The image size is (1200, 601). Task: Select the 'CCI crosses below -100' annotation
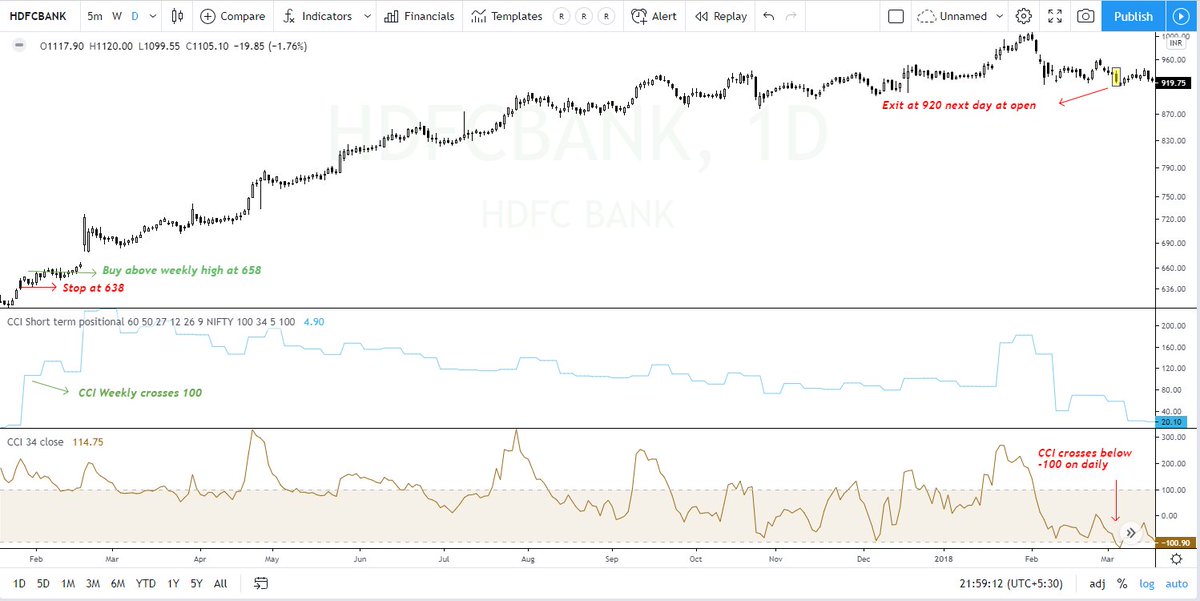click(1086, 459)
